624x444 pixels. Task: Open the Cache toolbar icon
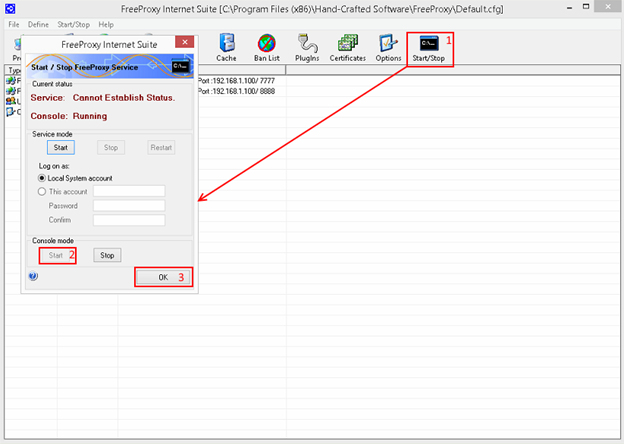click(226, 47)
